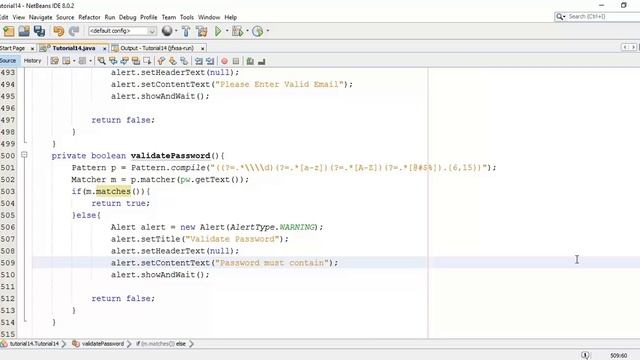
Task: Open the View menu
Action: [19, 17]
